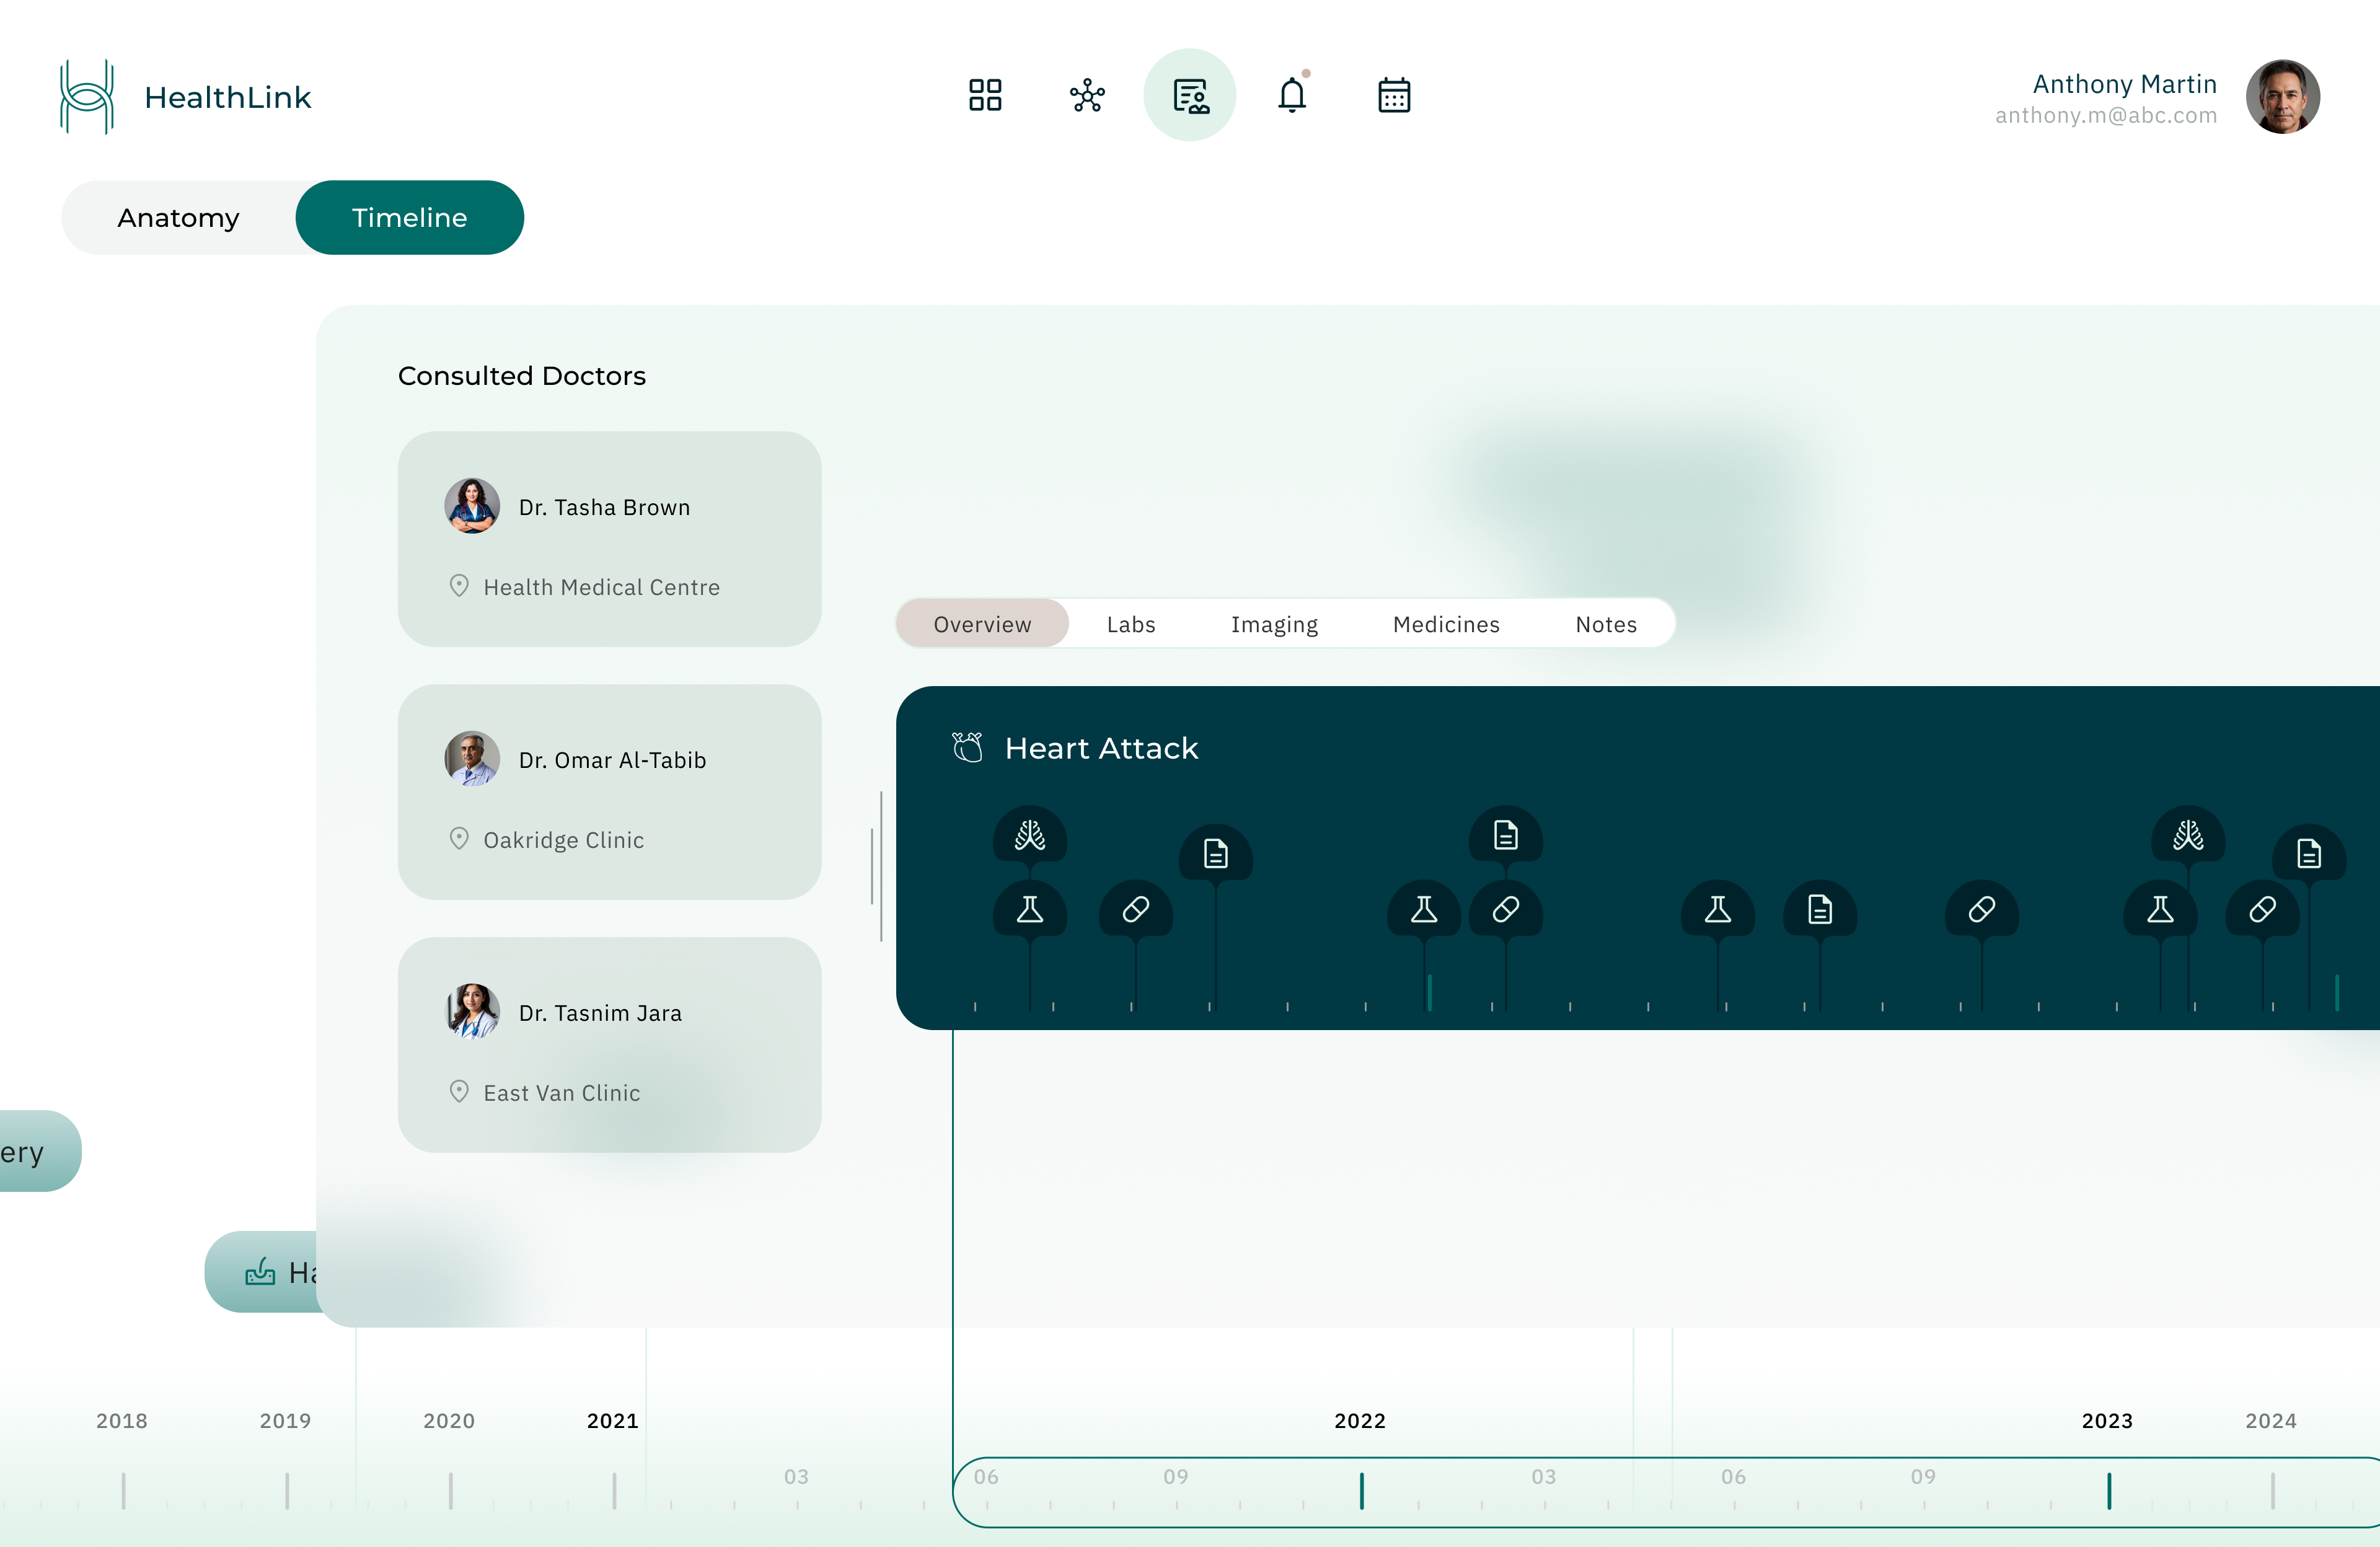Viewport: 2380px width, 1547px height.
Task: Switch to Anatomy view
Action: coord(178,217)
